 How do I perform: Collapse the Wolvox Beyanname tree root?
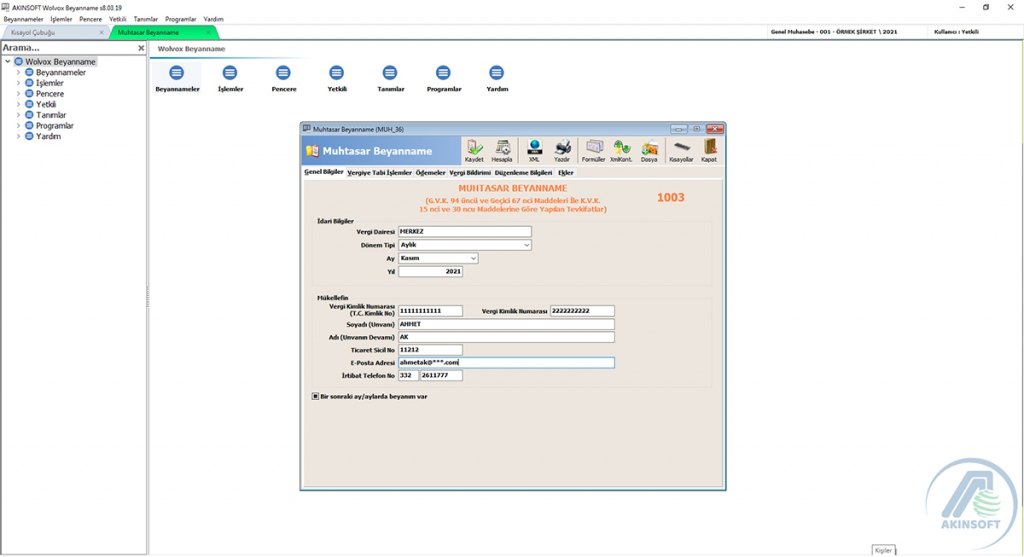(8, 61)
